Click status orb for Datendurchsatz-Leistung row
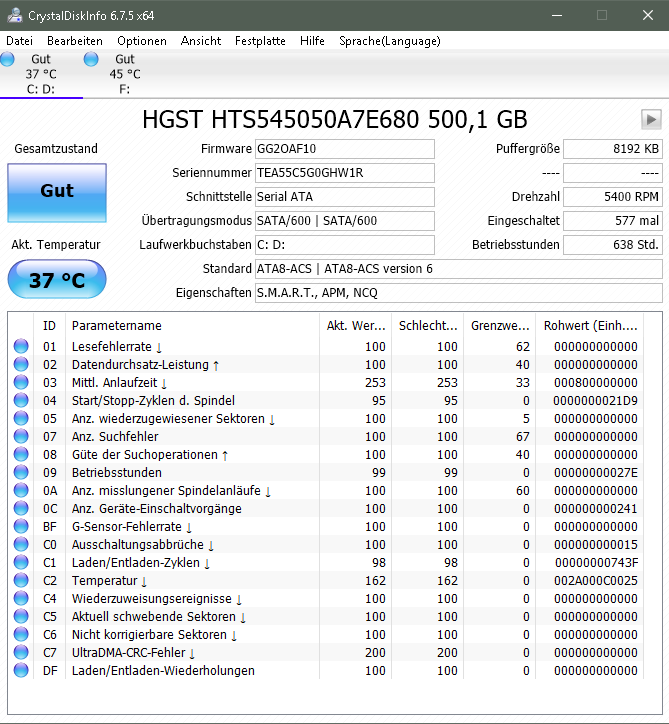The width and height of the screenshot is (669, 724). [x=21, y=364]
